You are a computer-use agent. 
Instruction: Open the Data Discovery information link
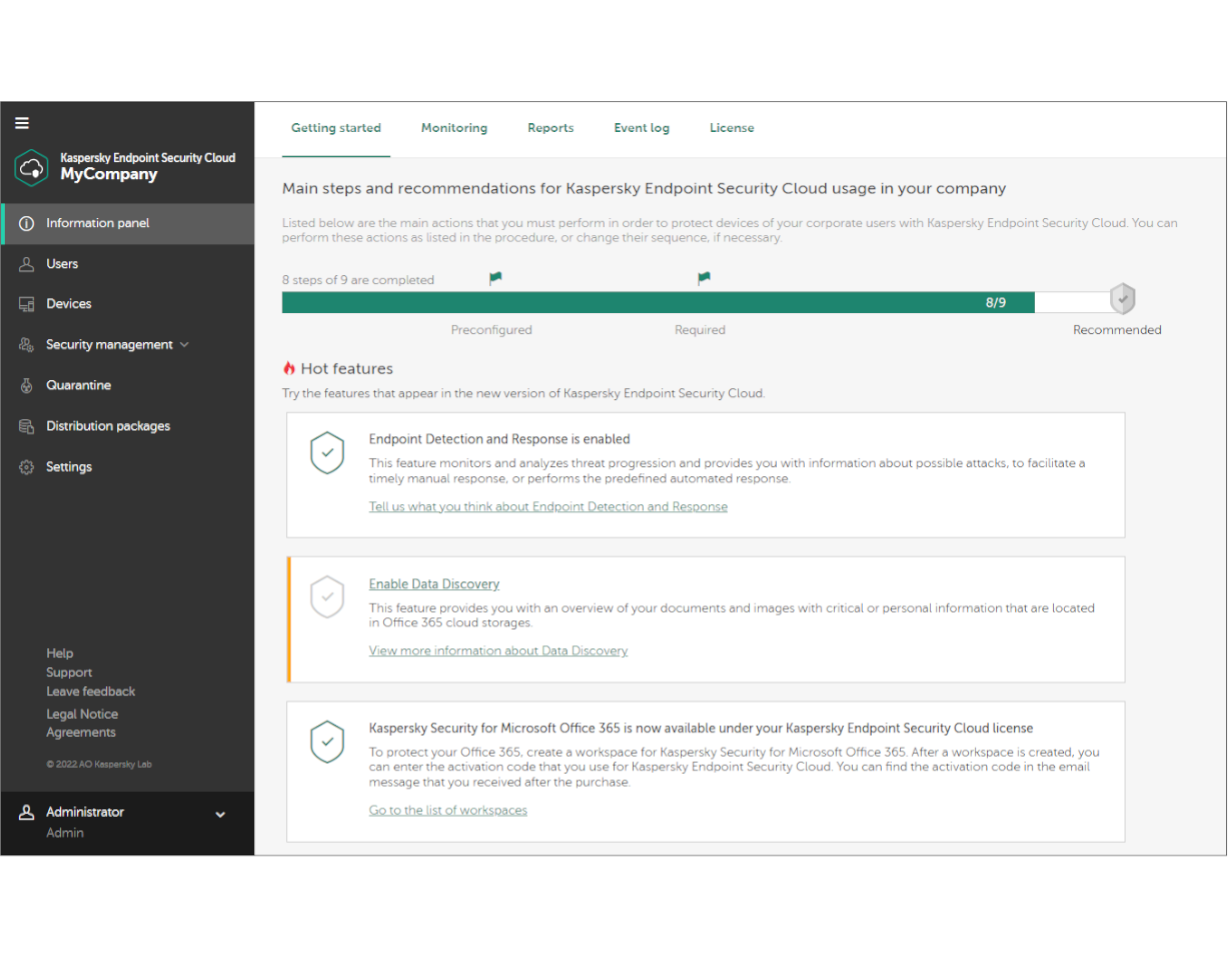pos(498,651)
